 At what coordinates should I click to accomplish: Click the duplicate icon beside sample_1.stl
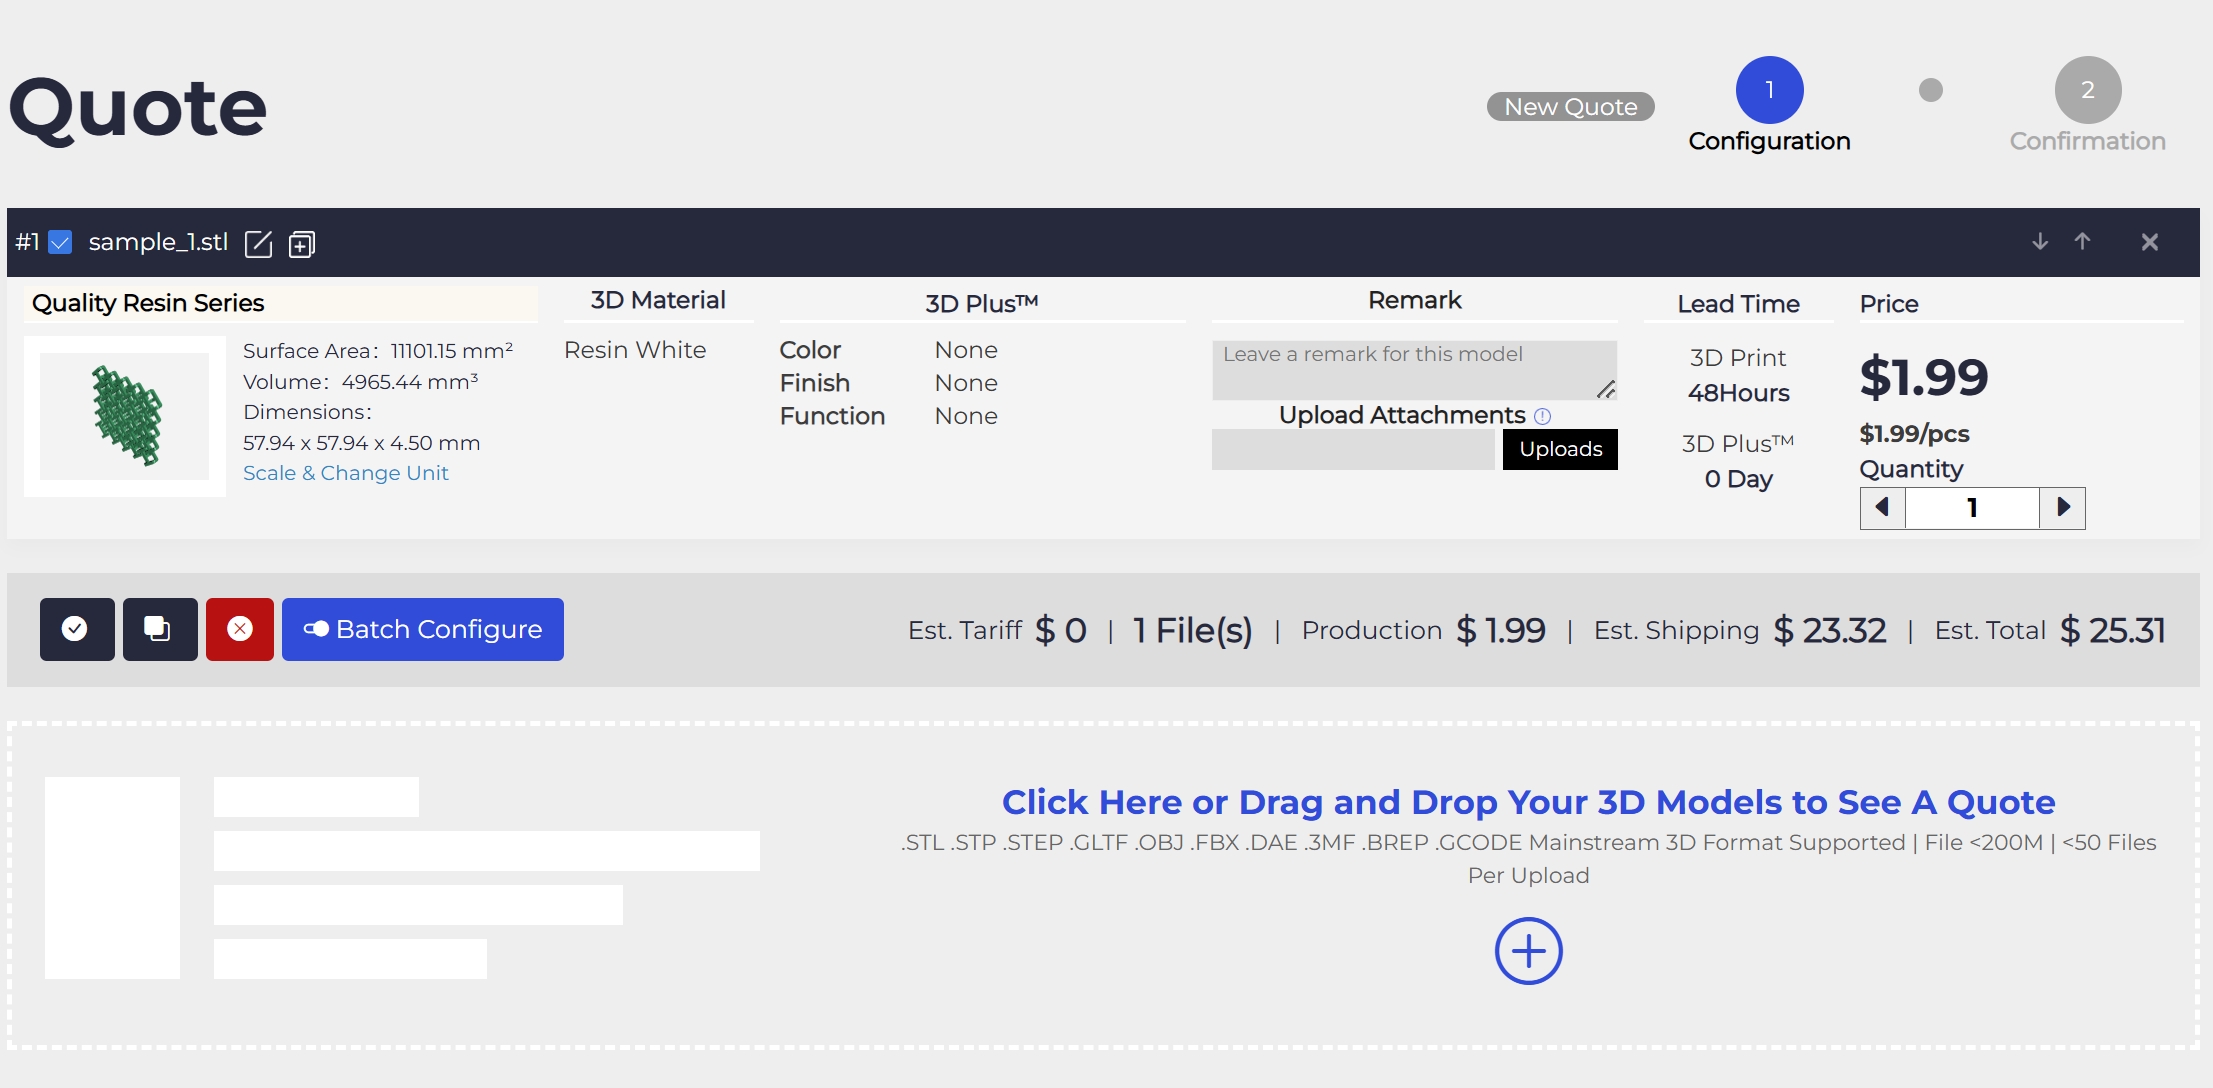302,244
